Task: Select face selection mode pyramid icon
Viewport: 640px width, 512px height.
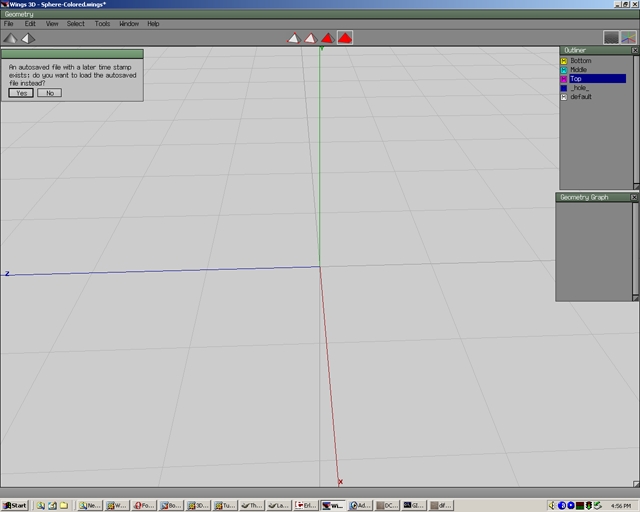Action: (x=328, y=38)
